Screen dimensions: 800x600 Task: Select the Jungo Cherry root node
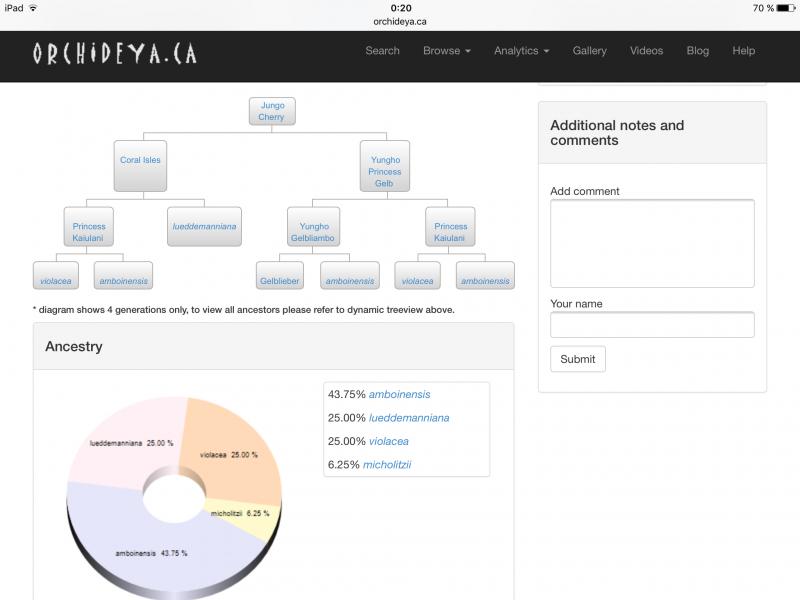point(272,111)
